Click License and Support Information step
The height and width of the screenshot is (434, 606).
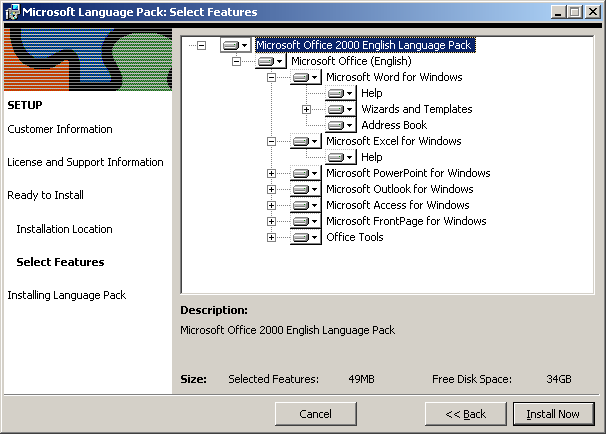click(85, 162)
